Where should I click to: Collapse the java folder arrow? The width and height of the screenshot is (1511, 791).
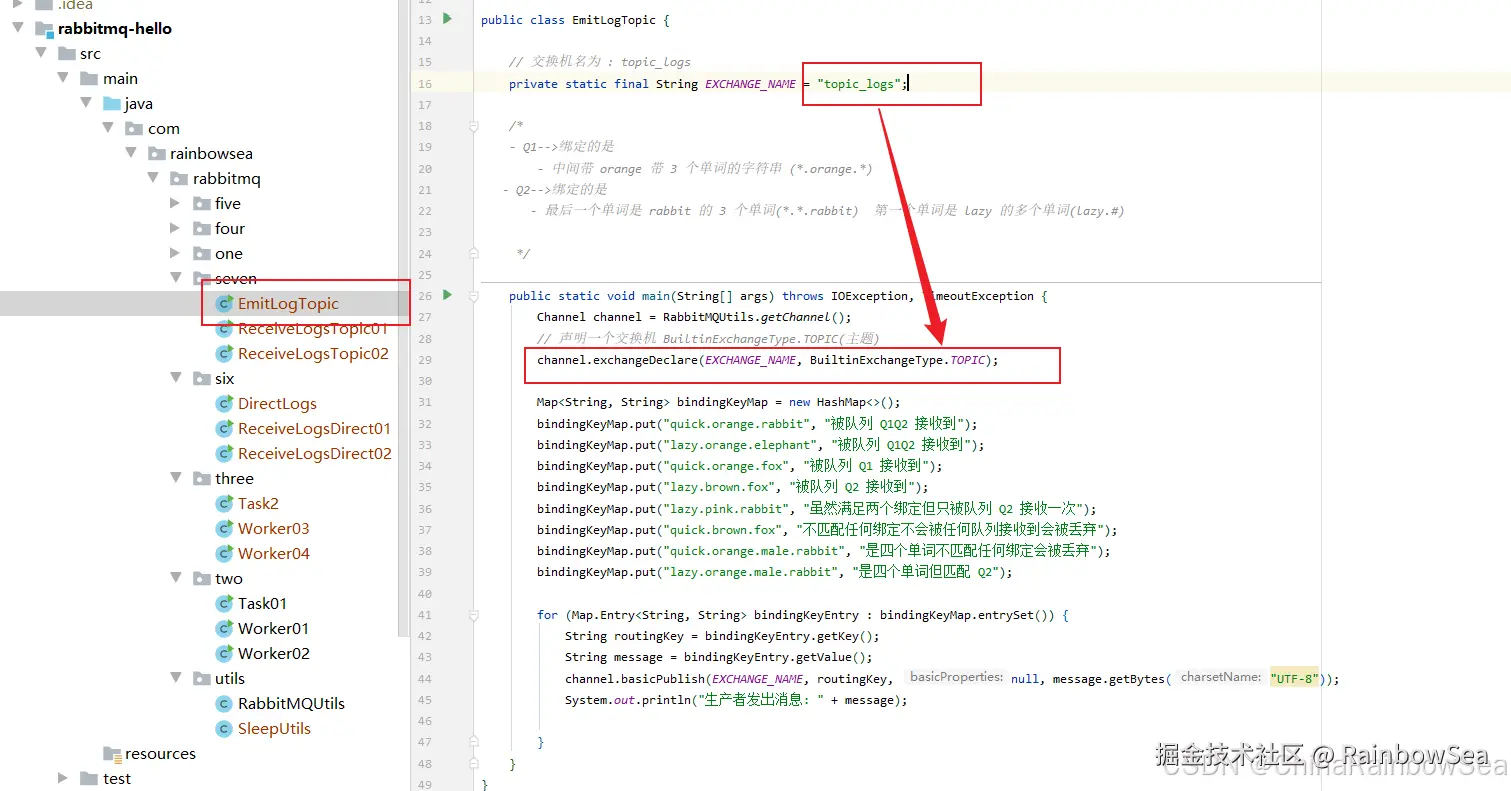(87, 103)
